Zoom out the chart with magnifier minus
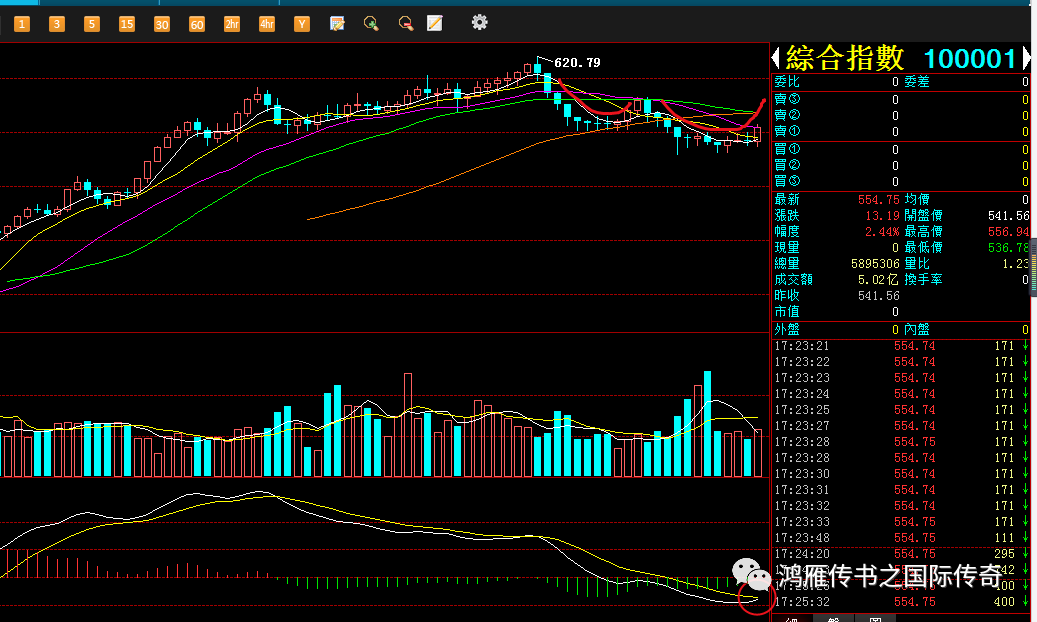This screenshot has width=1037, height=622. click(x=406, y=24)
